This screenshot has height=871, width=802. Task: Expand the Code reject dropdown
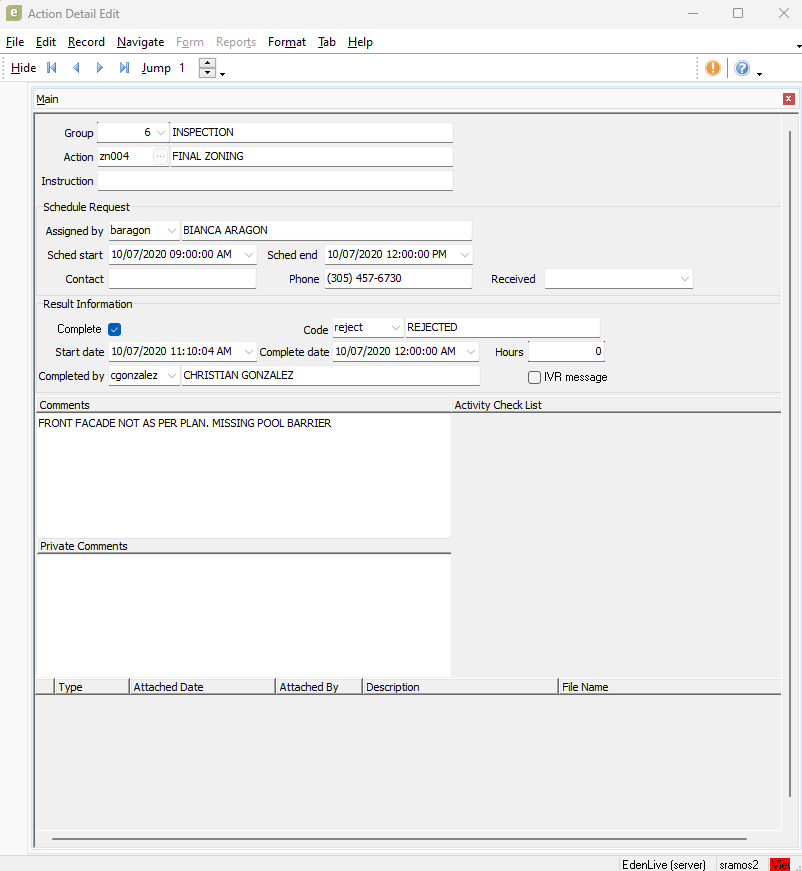pos(395,328)
